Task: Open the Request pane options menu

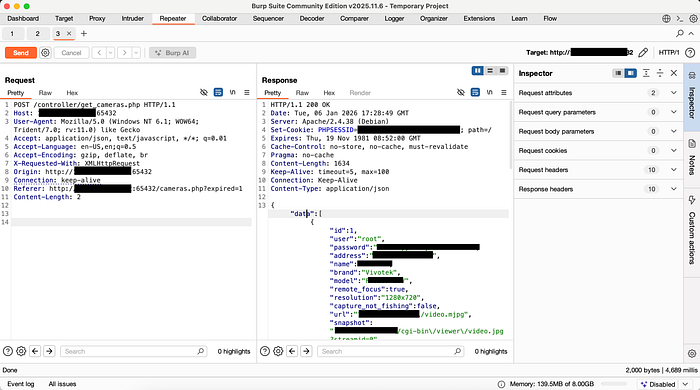Action: click(x=246, y=92)
